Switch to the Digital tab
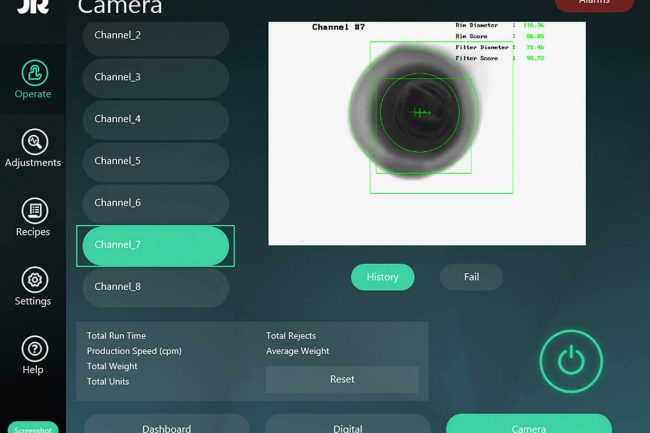 pos(347,425)
